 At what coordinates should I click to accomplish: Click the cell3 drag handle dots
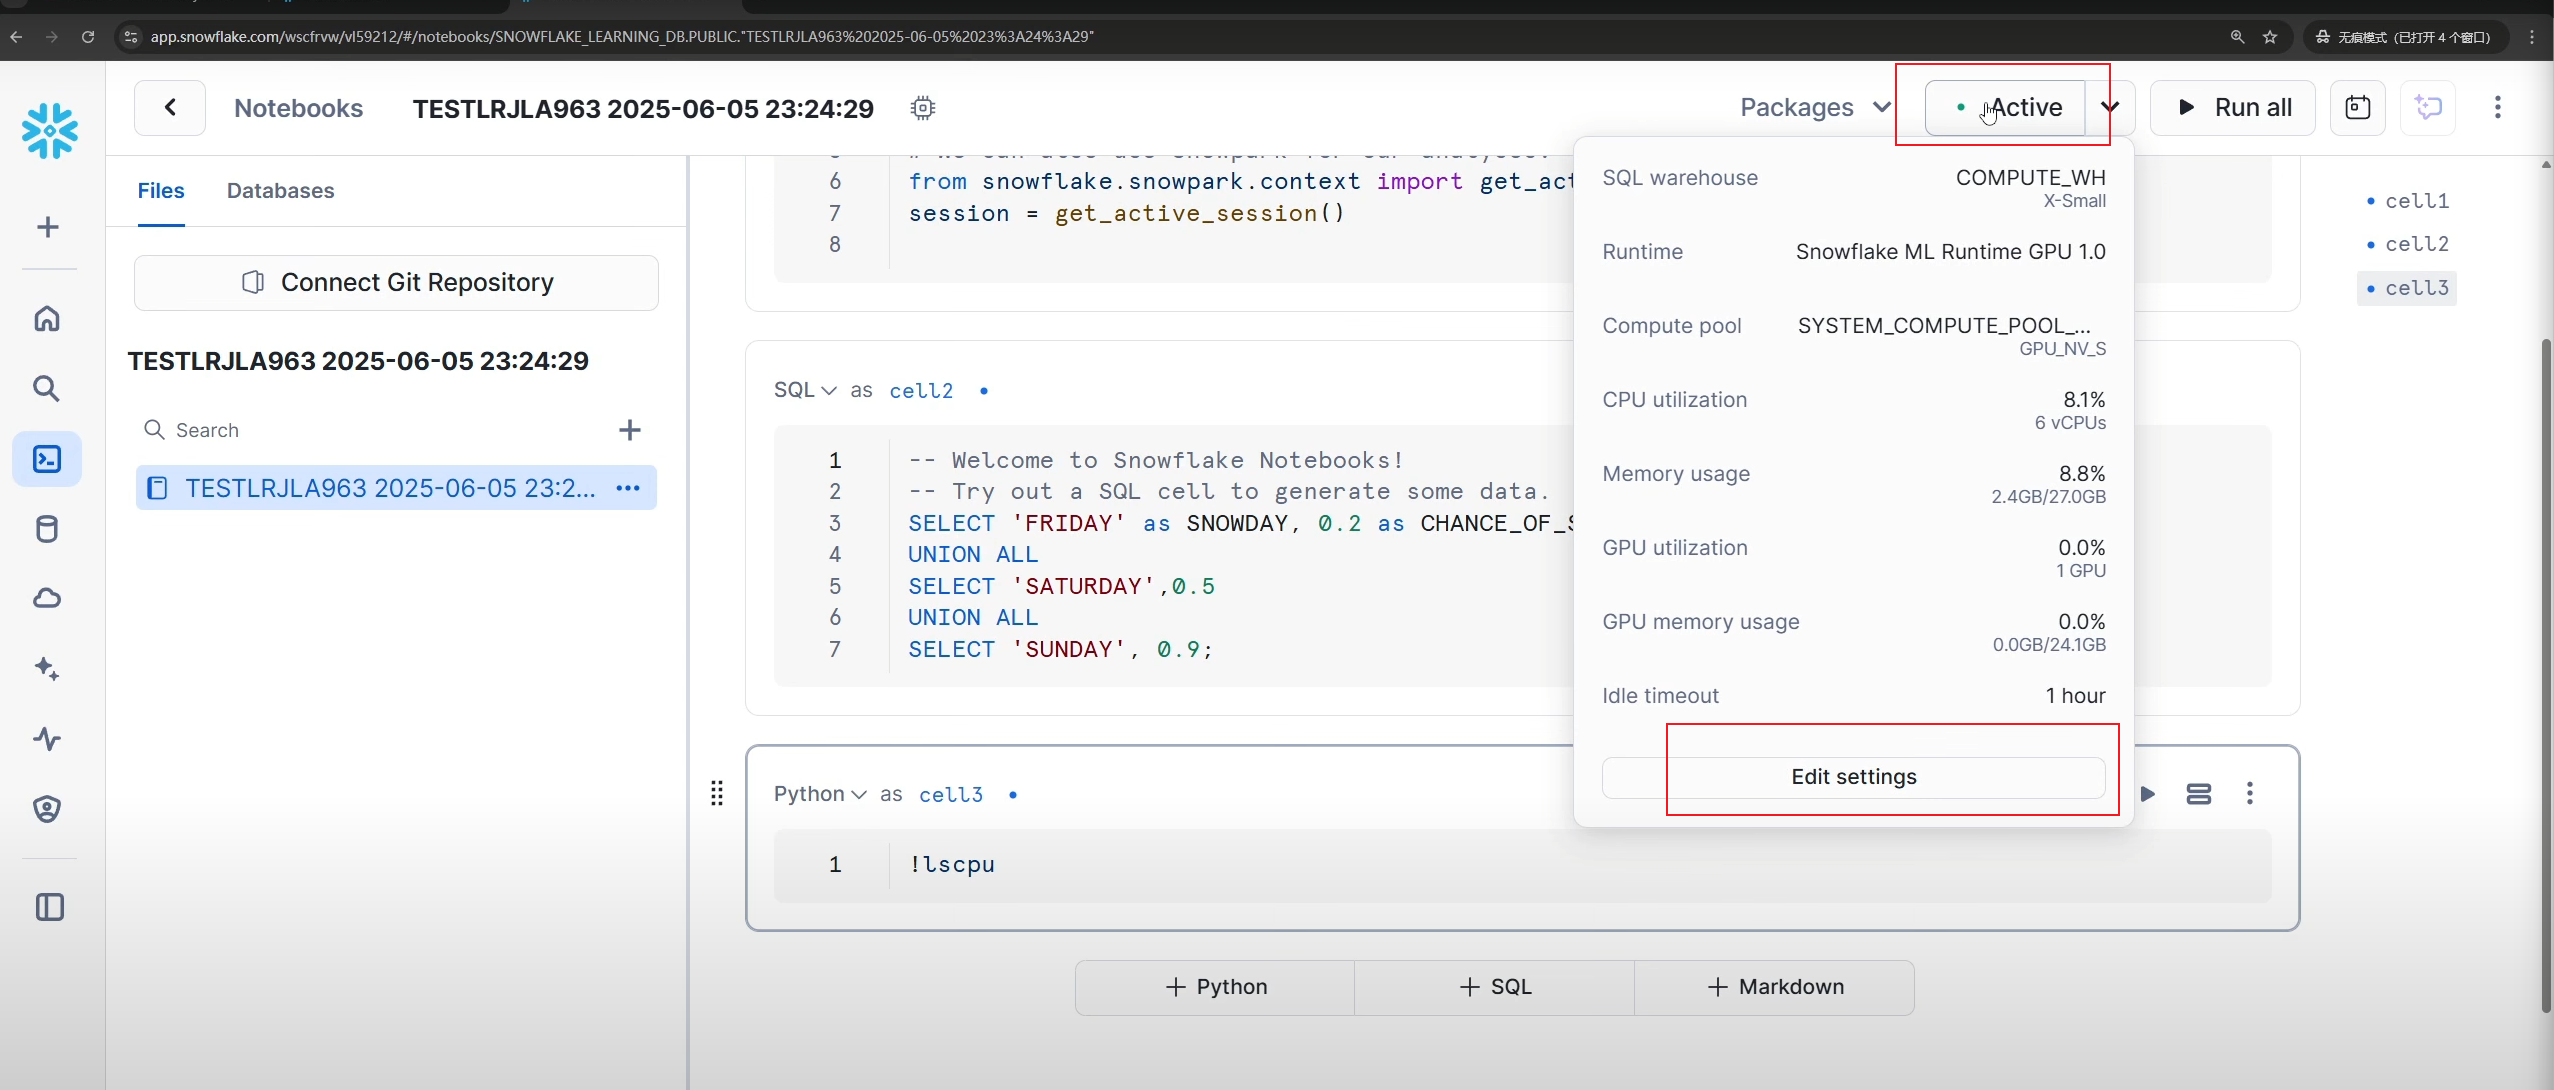tap(717, 794)
